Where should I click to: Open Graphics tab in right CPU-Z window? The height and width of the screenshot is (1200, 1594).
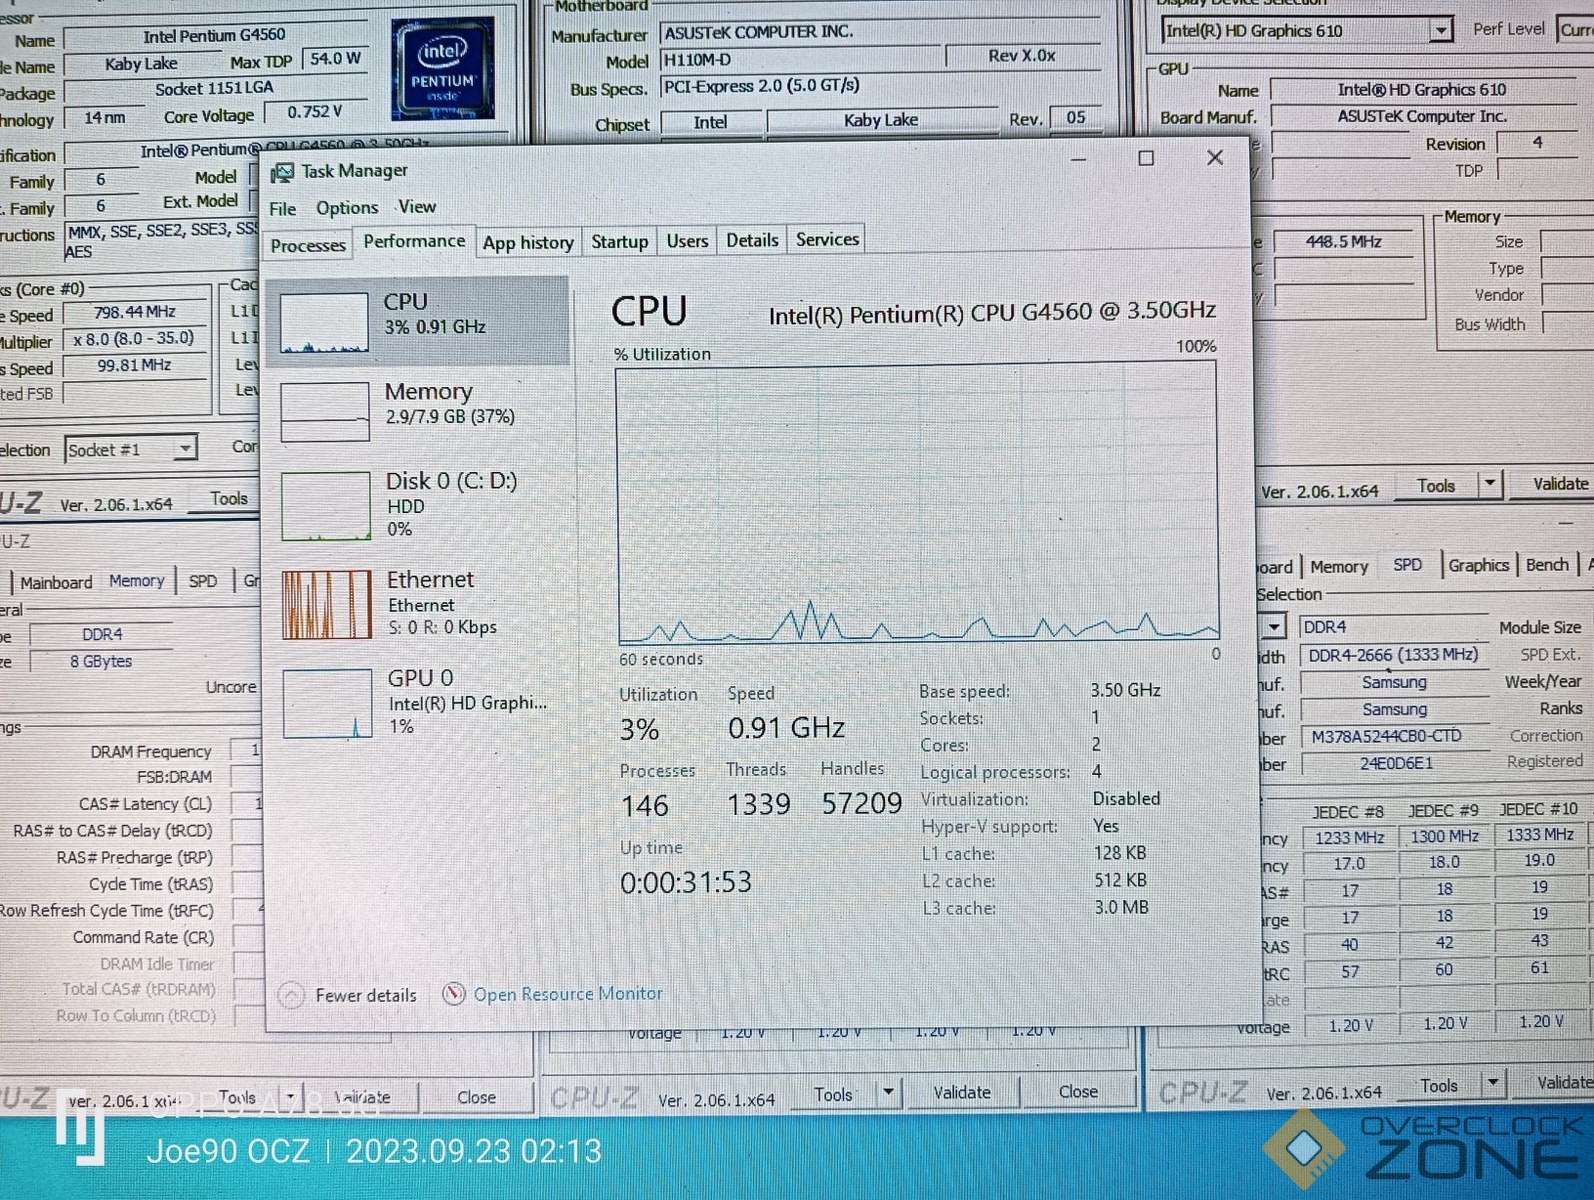[1478, 565]
